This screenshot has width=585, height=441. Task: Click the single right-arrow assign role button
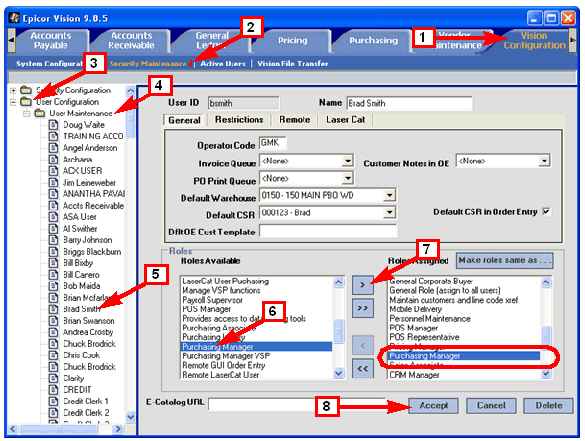click(362, 285)
